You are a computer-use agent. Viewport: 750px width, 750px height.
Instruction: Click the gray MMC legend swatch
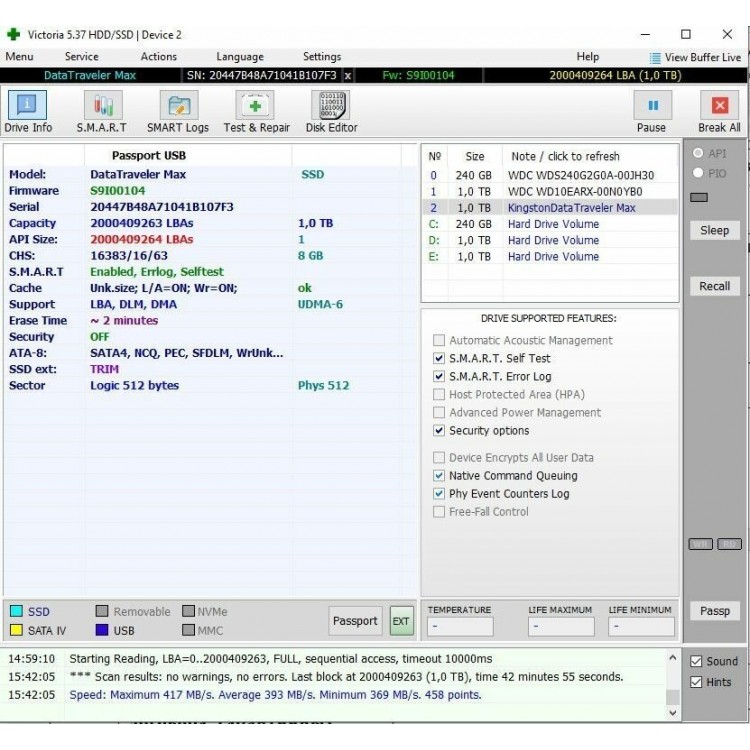coord(188,630)
